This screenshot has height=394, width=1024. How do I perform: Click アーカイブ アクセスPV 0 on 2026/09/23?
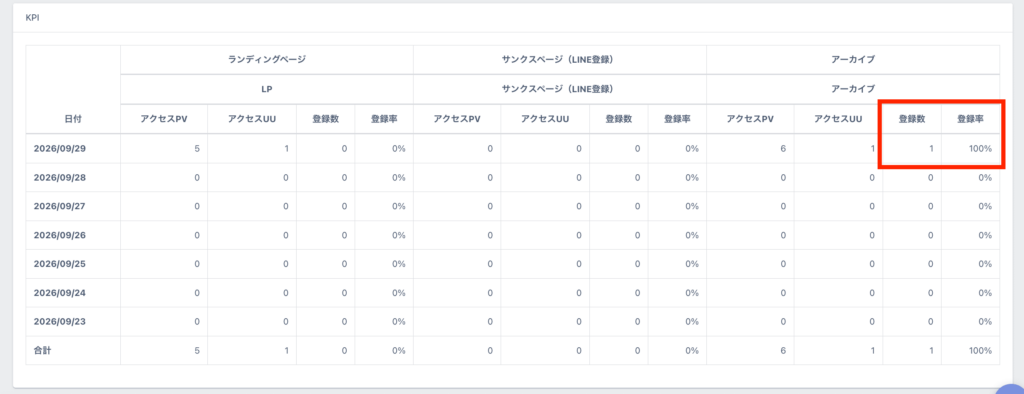click(783, 321)
